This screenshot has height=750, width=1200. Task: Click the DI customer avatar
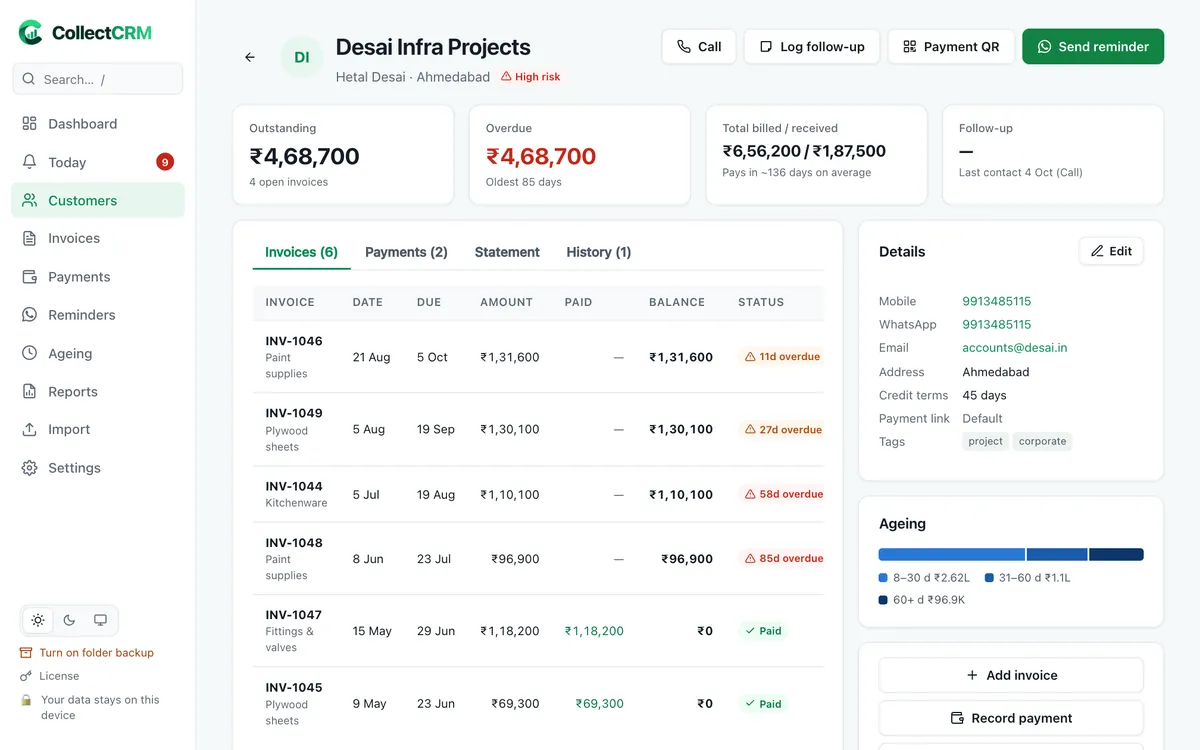302,58
